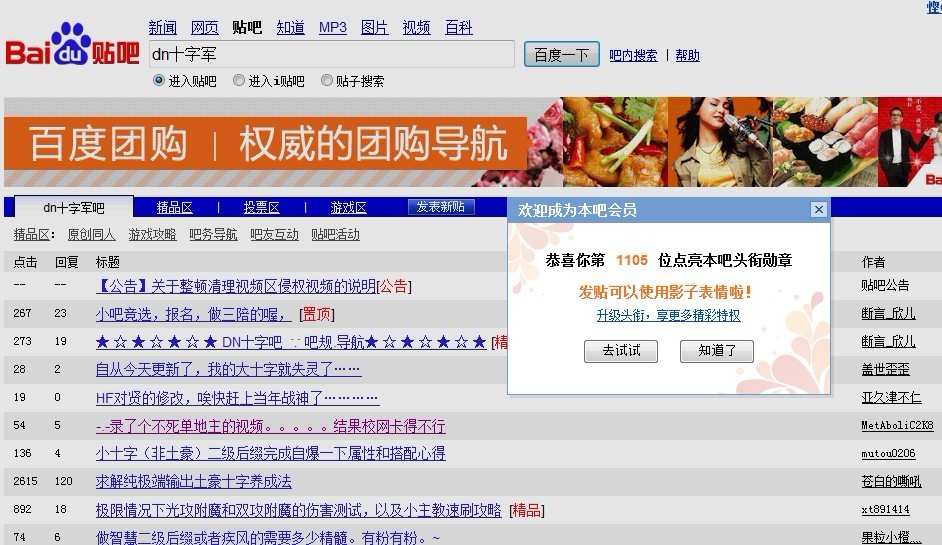
Task: Open the 吧友互动 category
Action: click(274, 234)
